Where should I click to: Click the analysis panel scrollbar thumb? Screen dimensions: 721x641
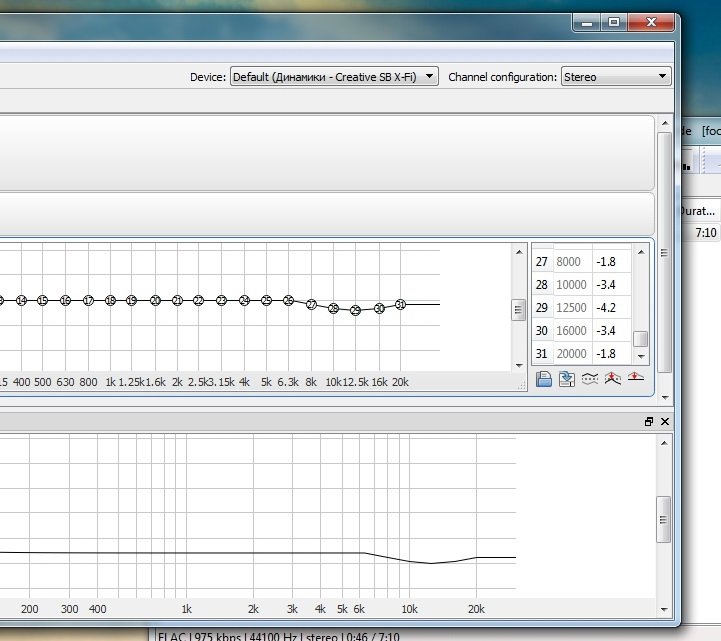pos(664,520)
